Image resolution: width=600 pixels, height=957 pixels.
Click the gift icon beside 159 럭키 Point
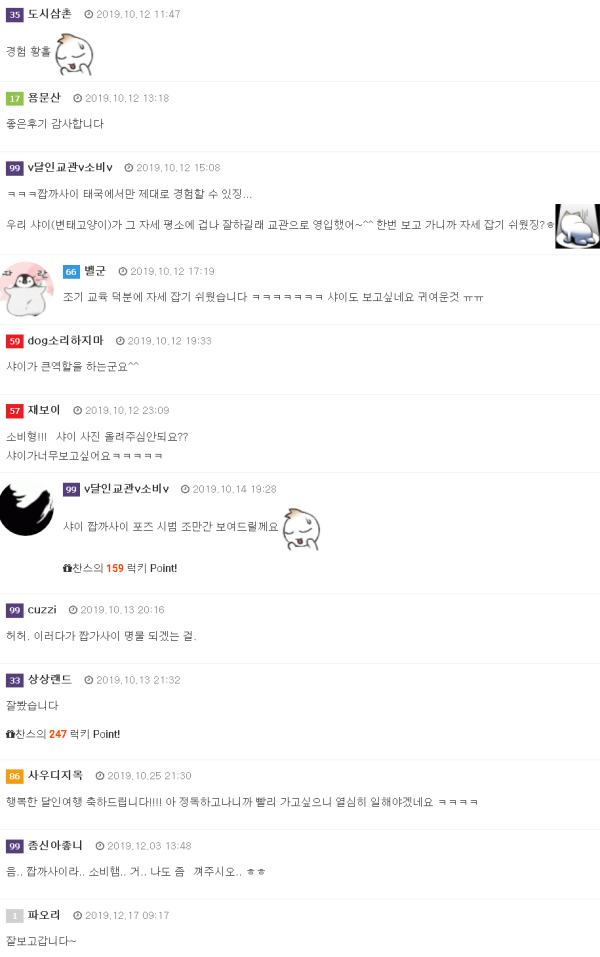(67, 568)
